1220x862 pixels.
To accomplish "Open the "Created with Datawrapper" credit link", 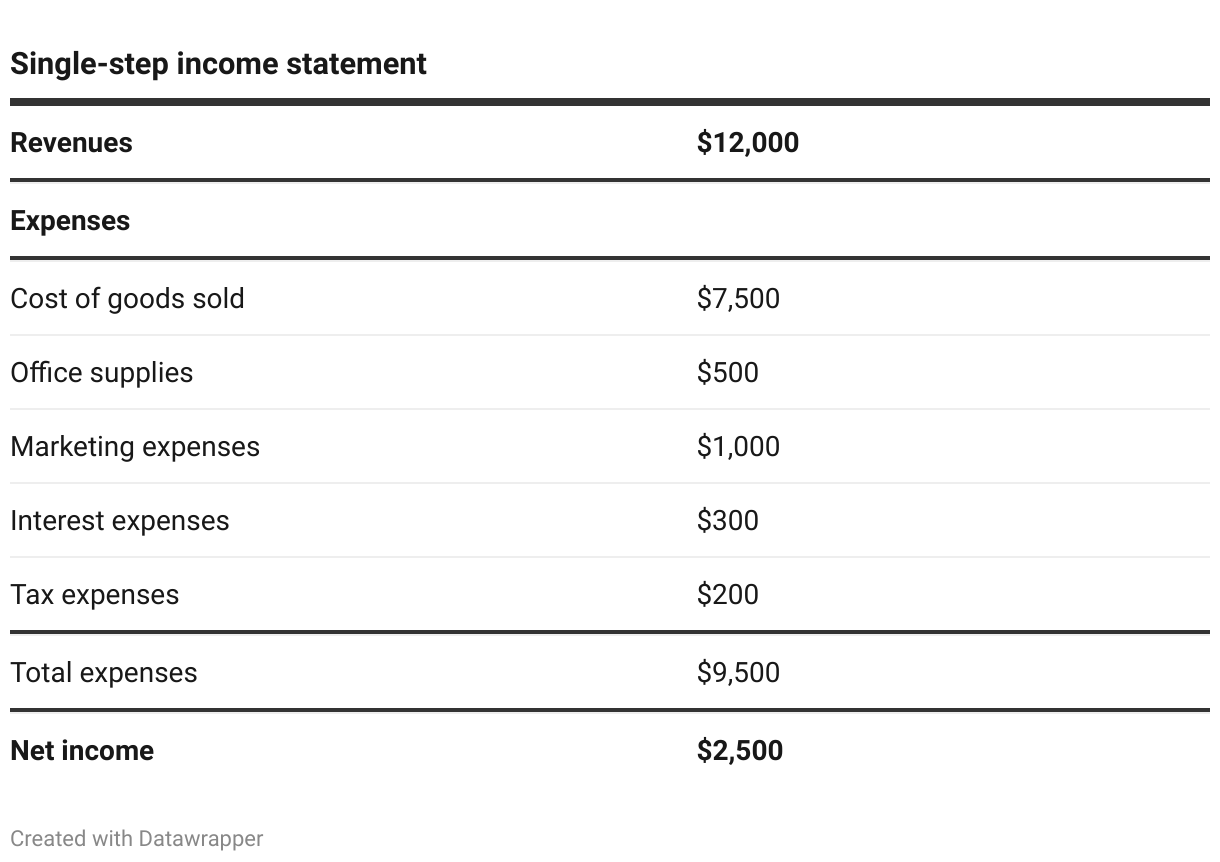I will coord(136,839).
